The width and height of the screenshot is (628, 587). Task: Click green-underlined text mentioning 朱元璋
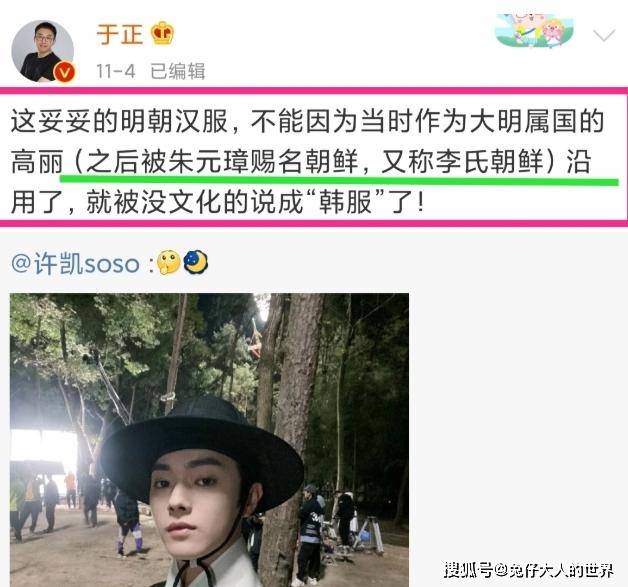pyautogui.click(x=320, y=162)
